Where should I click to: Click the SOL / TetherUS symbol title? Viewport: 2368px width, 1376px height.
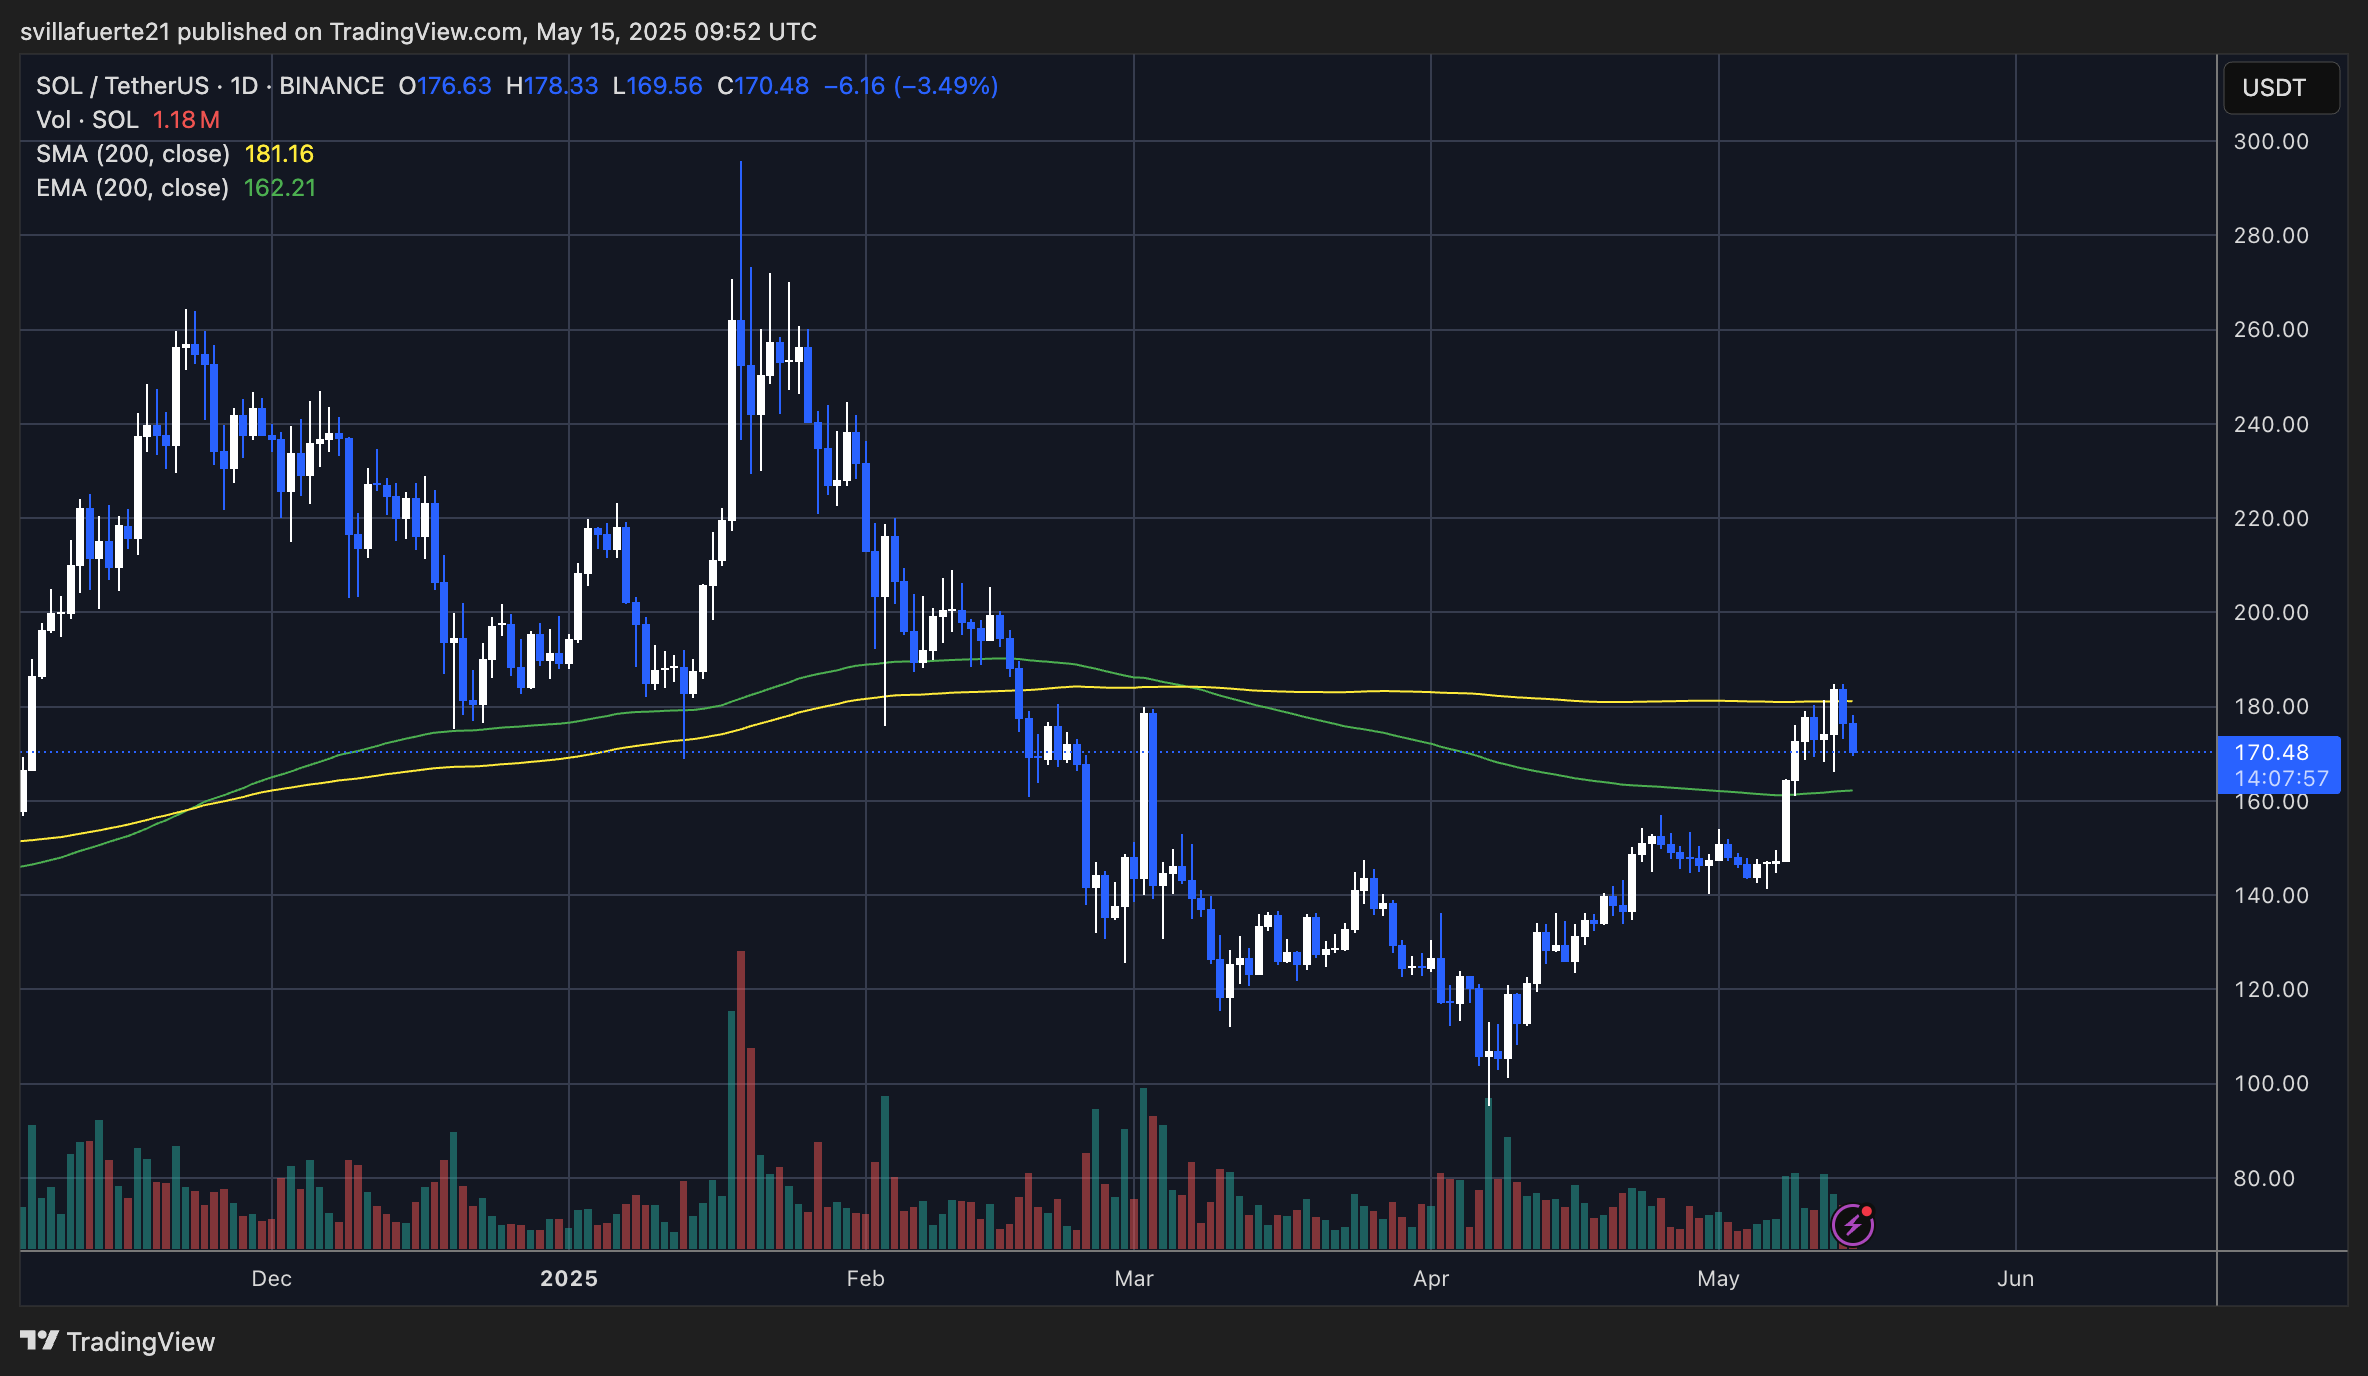(x=122, y=86)
